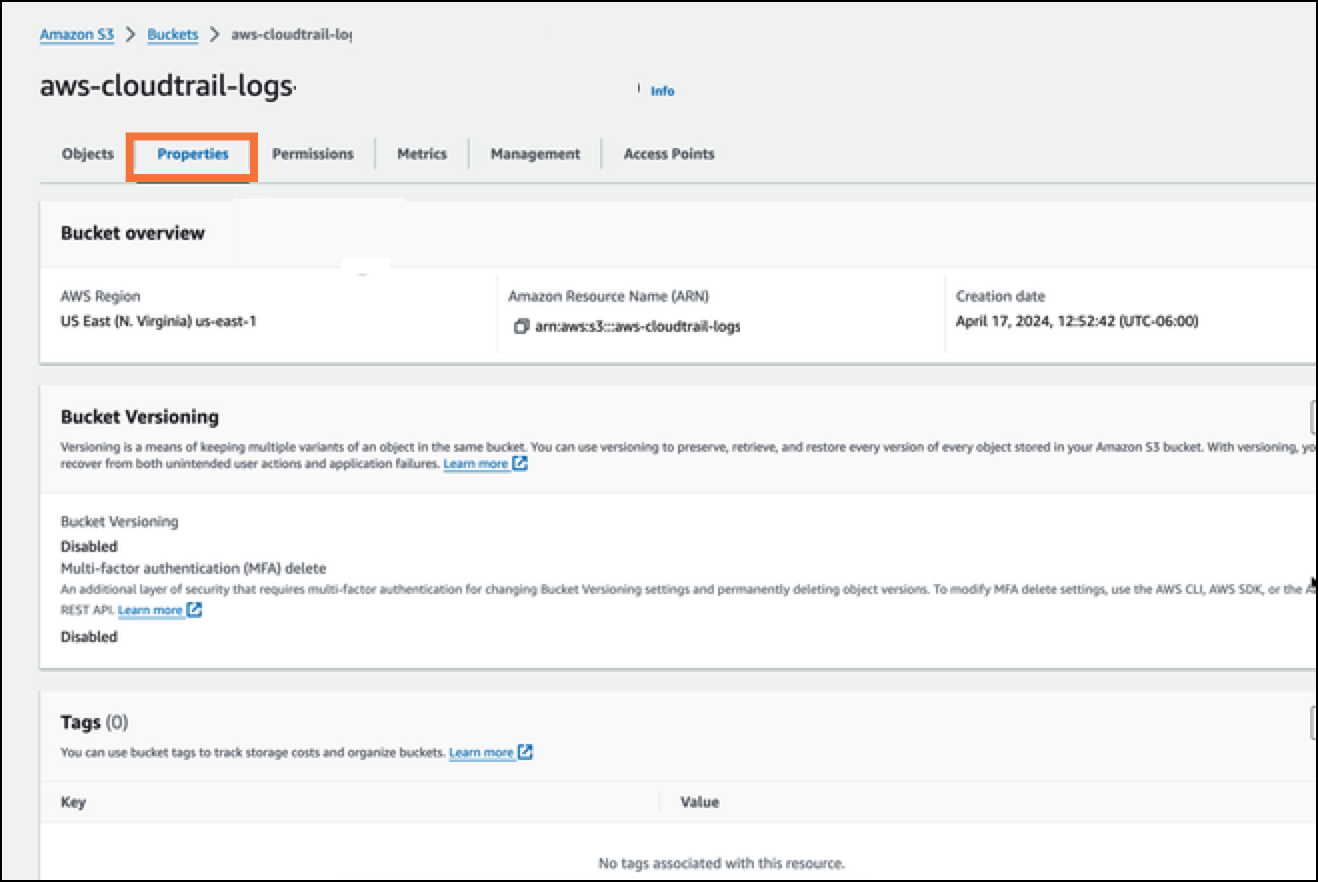Open the Amazon S3 breadcrumb link
This screenshot has width=1318, height=882.
tap(77, 35)
